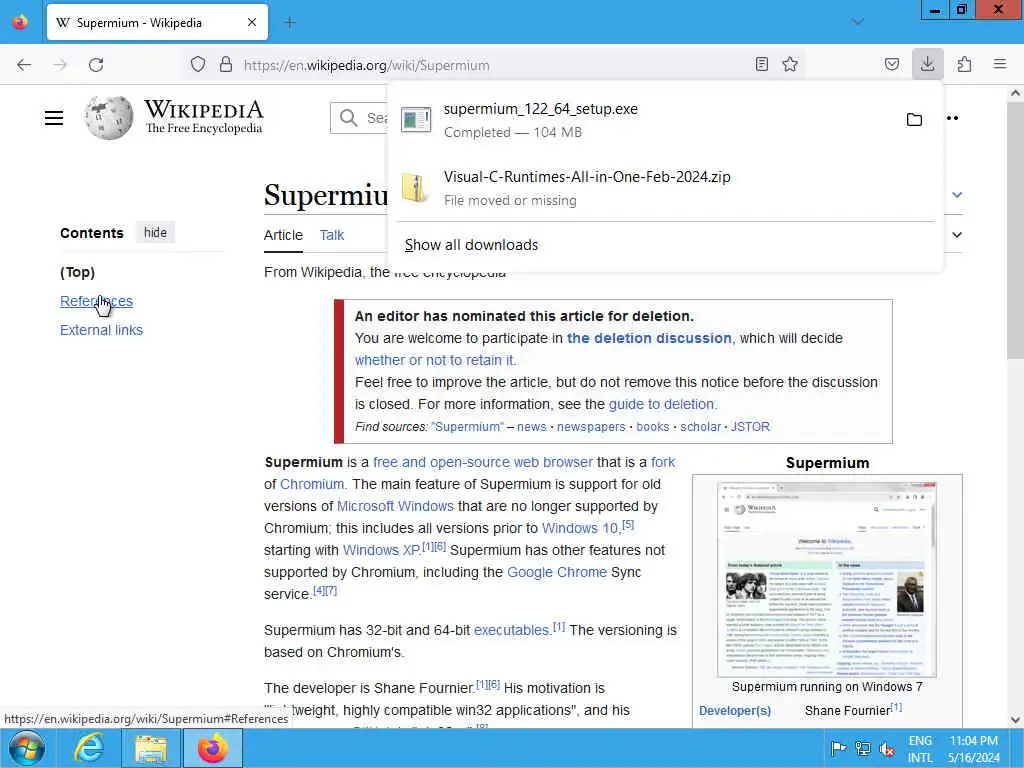The height and width of the screenshot is (768, 1024).
Task: Show supermium_122_64_setup.exe in folder
Action: tap(914, 120)
